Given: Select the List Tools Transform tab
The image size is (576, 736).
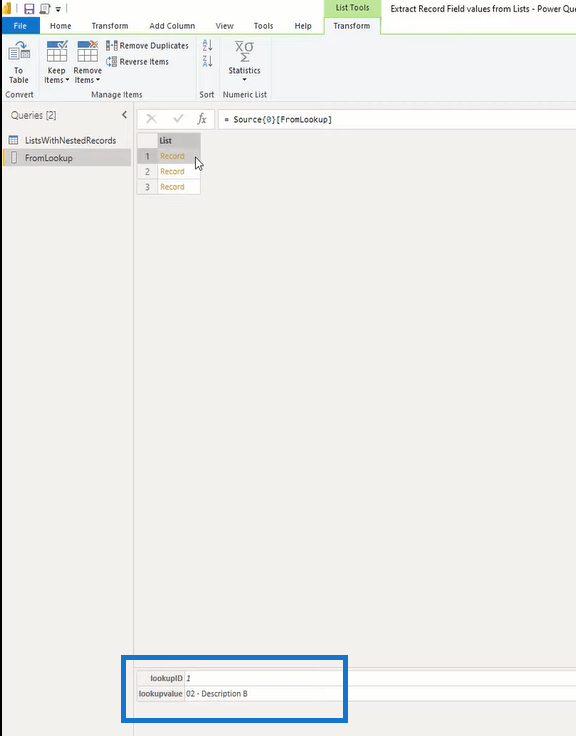Looking at the screenshot, I should [352, 26].
